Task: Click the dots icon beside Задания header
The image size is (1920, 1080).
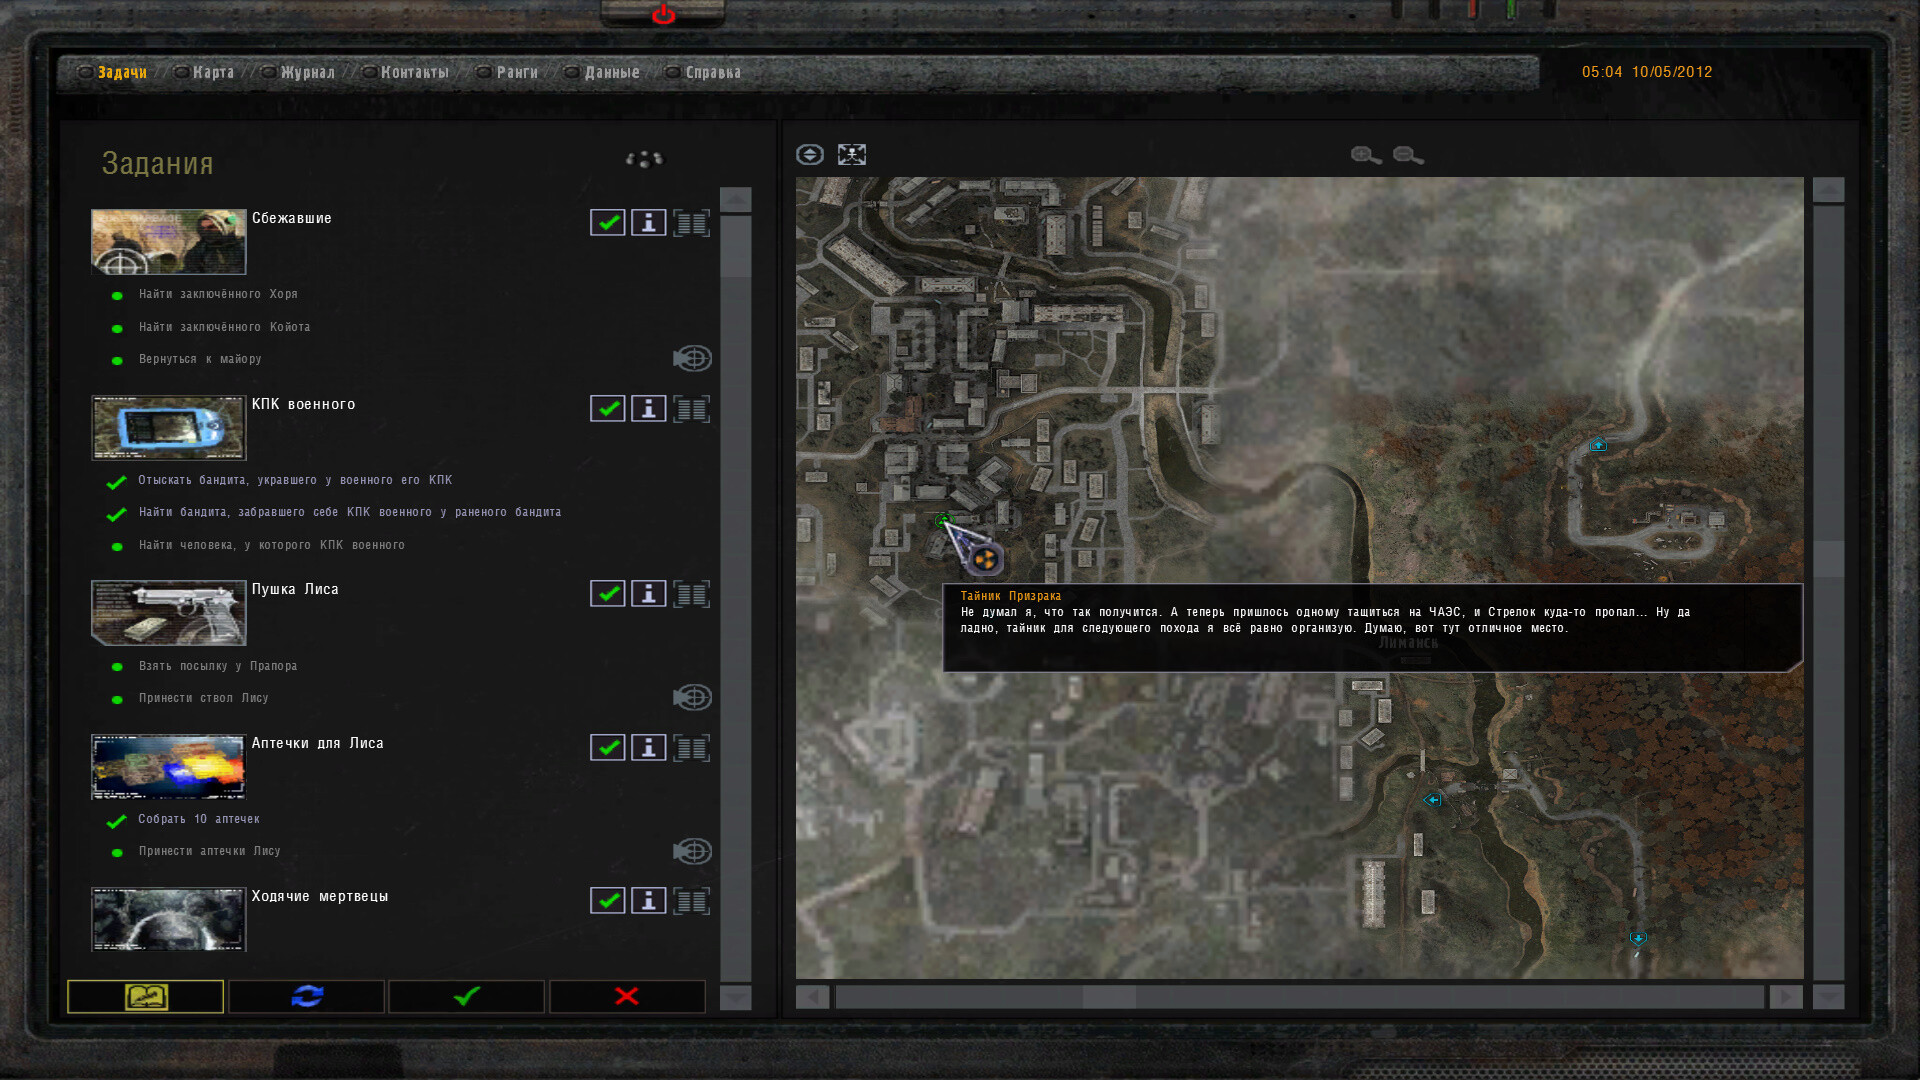Action: [x=644, y=158]
